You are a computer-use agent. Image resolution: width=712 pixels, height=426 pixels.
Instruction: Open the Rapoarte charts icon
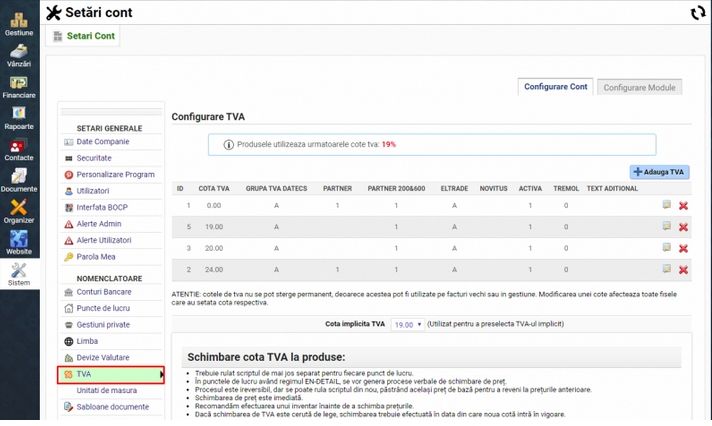18,114
